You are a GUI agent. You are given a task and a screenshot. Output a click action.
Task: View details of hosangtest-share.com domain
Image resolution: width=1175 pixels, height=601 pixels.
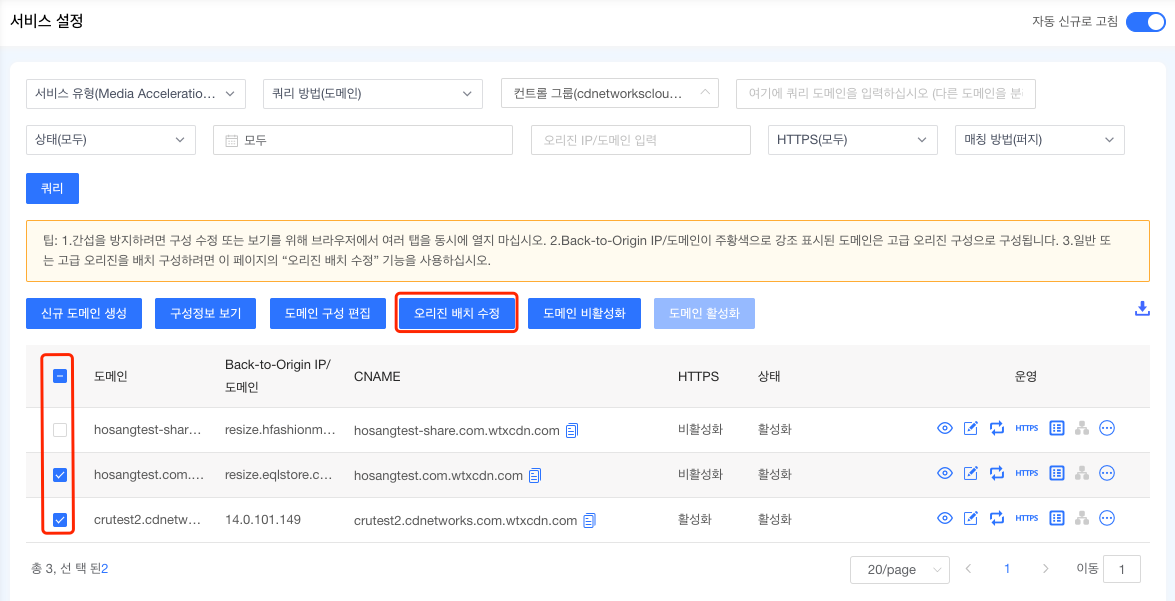point(944,429)
